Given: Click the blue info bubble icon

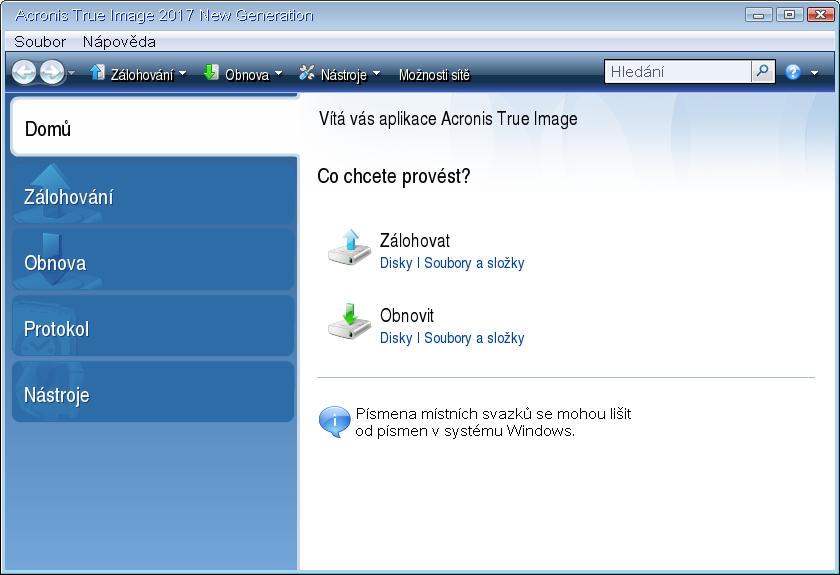Looking at the screenshot, I should pyautogui.click(x=334, y=422).
